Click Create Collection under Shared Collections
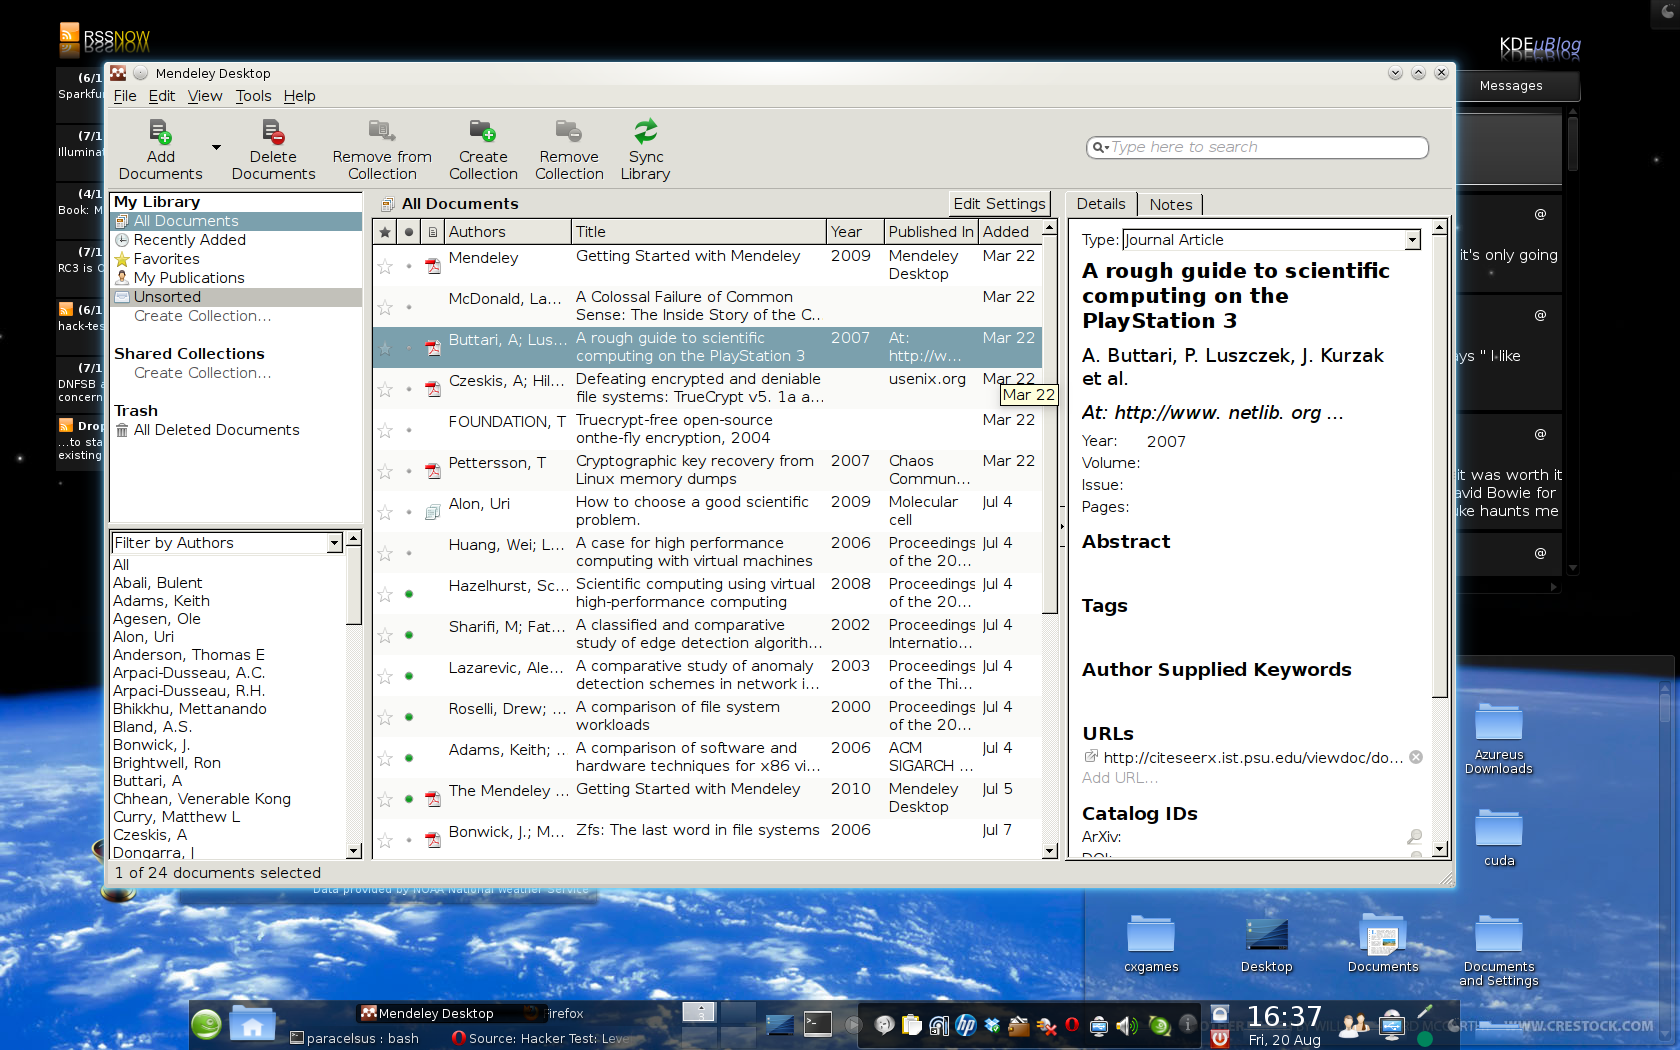 [202, 373]
